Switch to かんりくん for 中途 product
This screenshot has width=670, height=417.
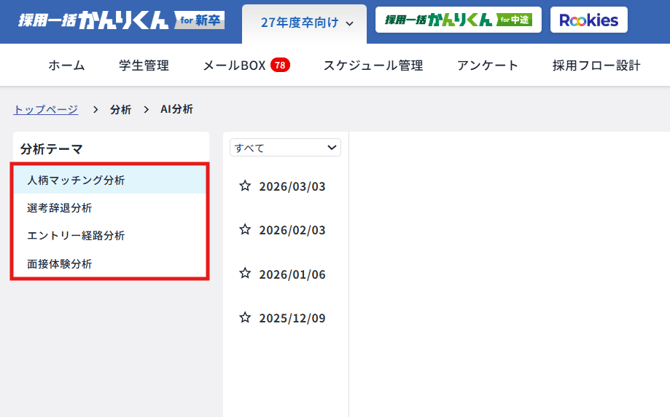458,20
